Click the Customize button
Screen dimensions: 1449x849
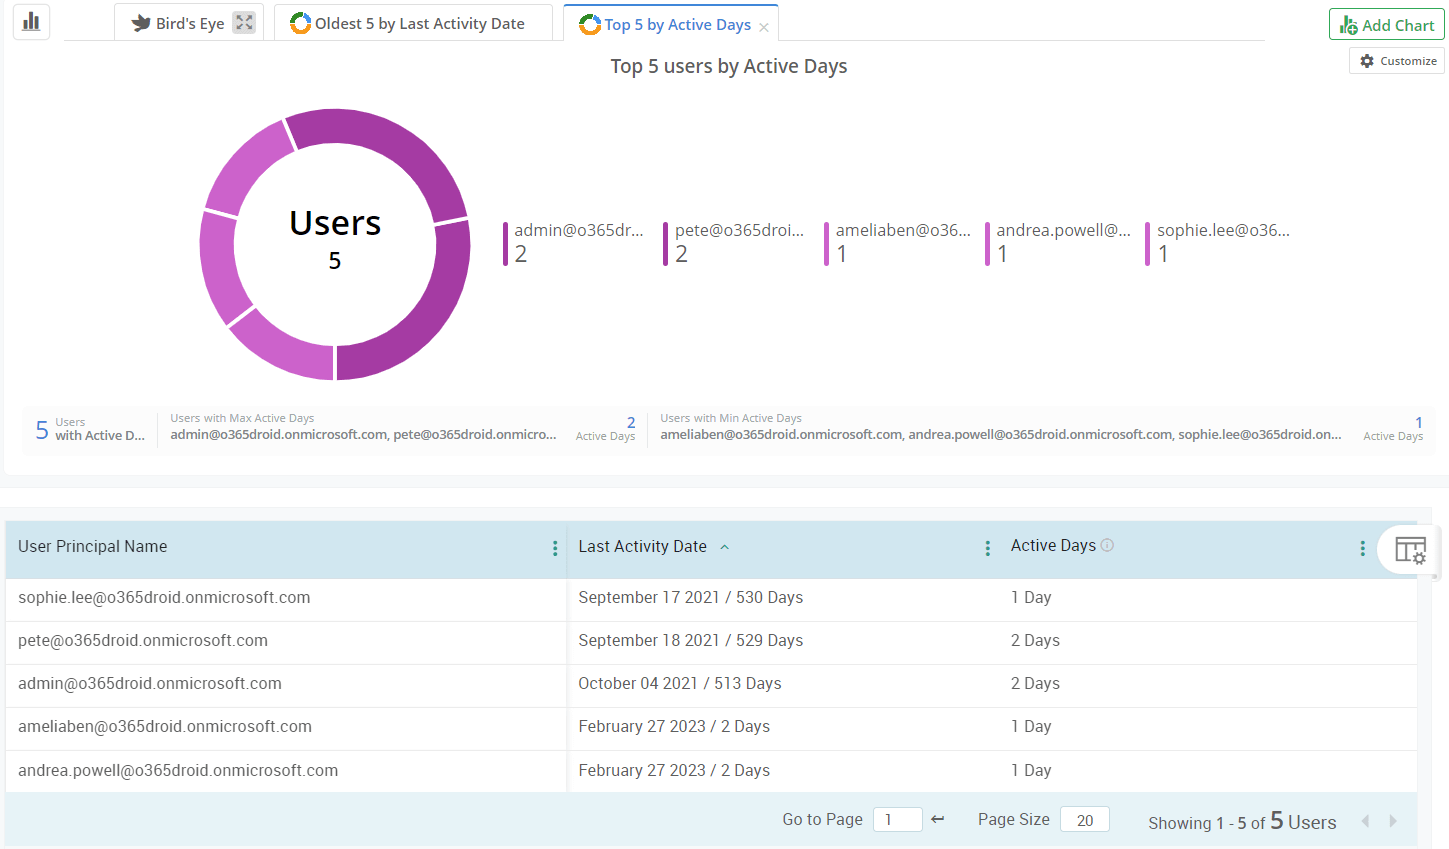[1396, 60]
